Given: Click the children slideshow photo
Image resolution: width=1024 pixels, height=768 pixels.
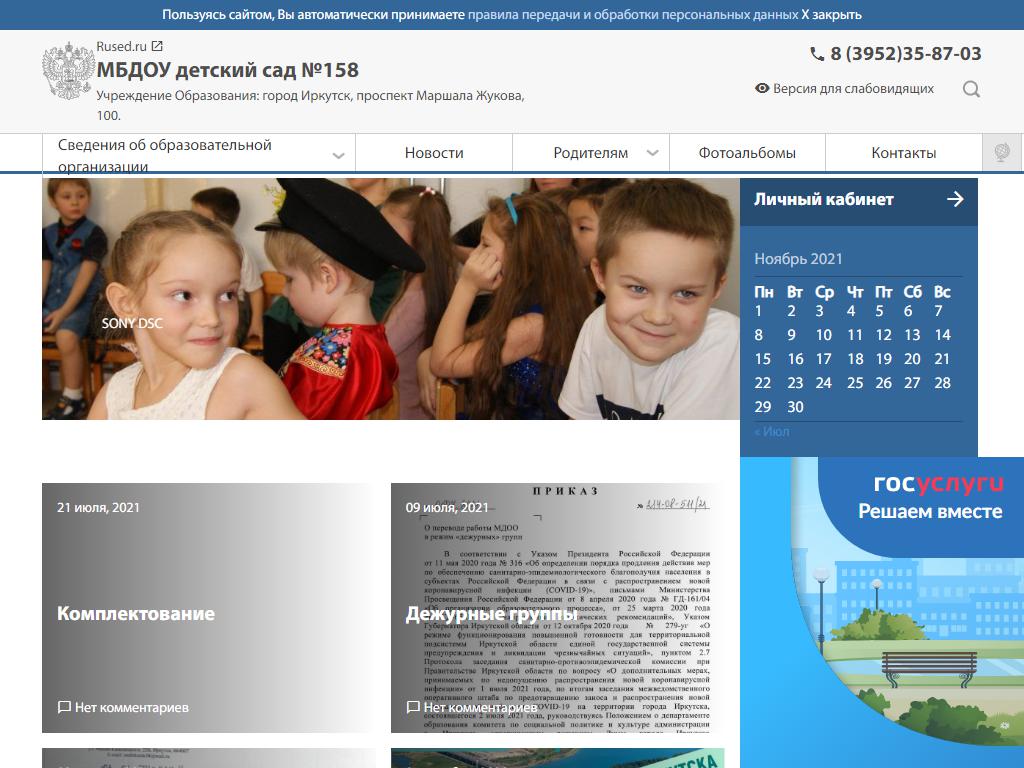Looking at the screenshot, I should 390,298.
